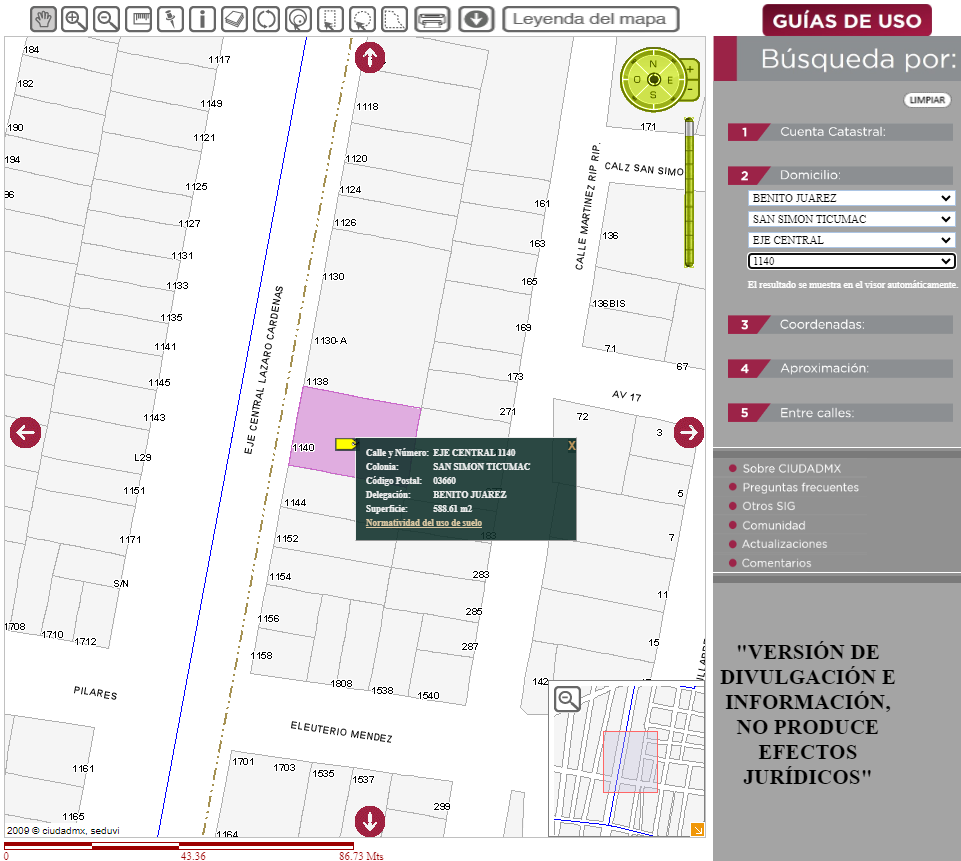Open the delegación dropdown BENITO JUAREZ
The width and height of the screenshot is (961, 861).
point(851,198)
